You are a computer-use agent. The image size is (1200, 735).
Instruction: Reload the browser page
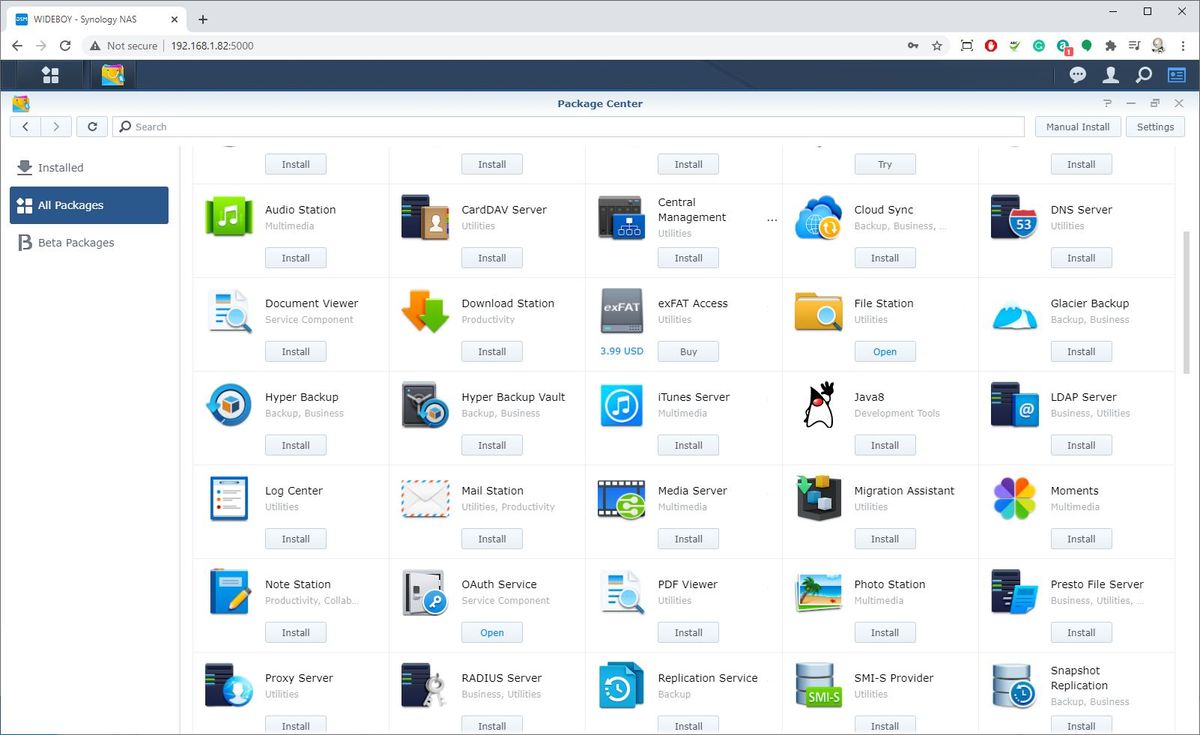(x=65, y=46)
